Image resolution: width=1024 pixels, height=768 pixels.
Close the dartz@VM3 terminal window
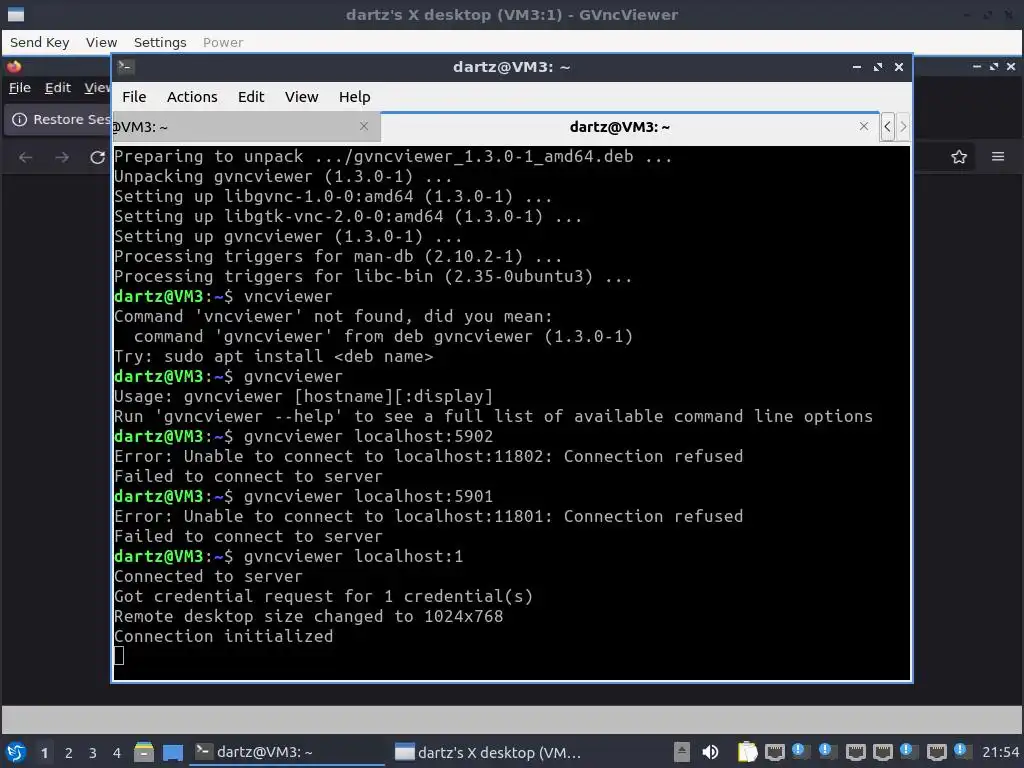coord(899,67)
